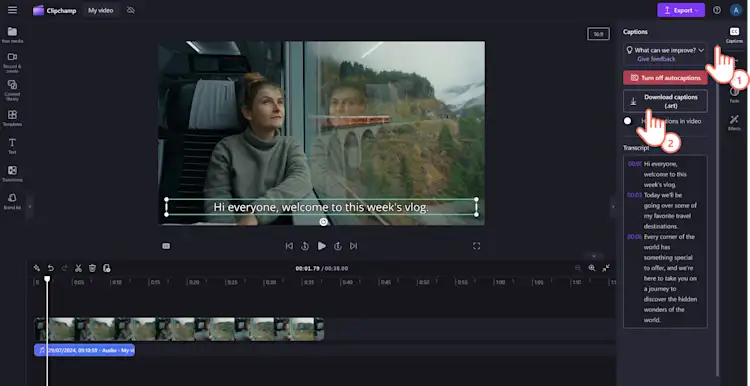Collapse the right property panel arrow

click(613, 207)
